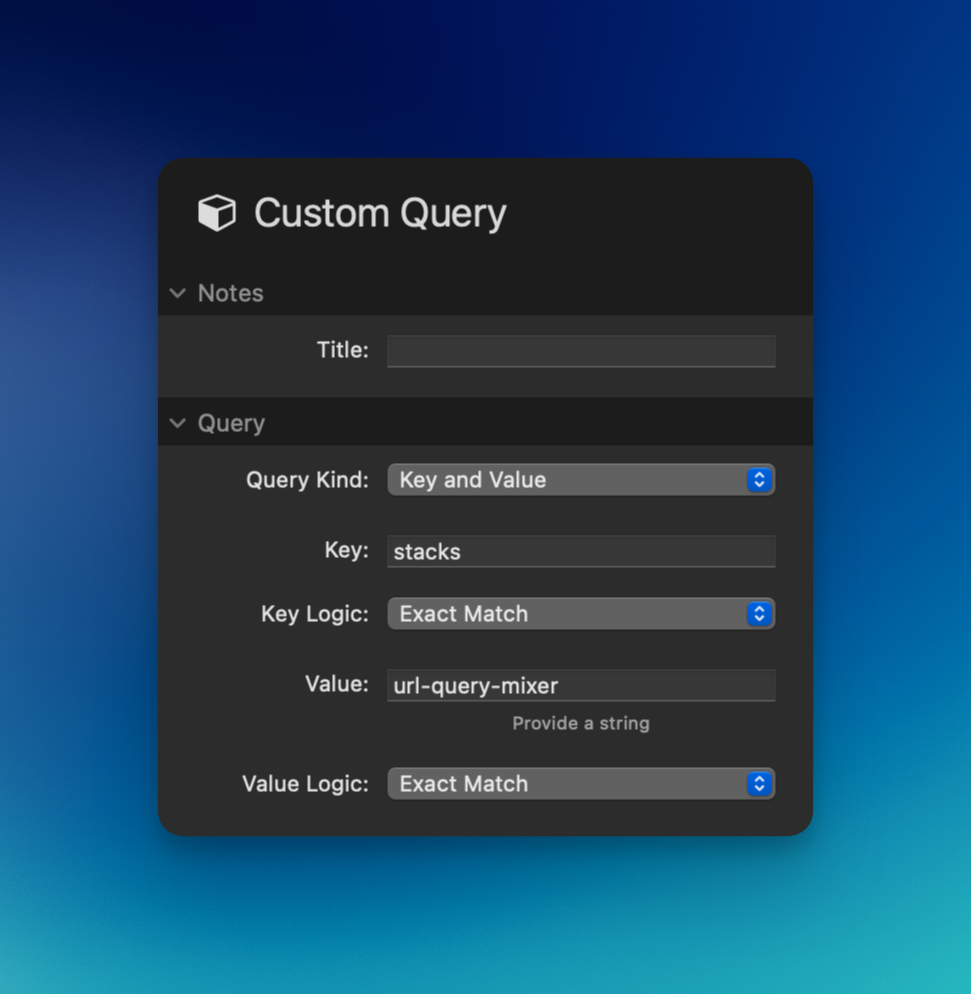Collapse the Notes section chevron

(178, 293)
